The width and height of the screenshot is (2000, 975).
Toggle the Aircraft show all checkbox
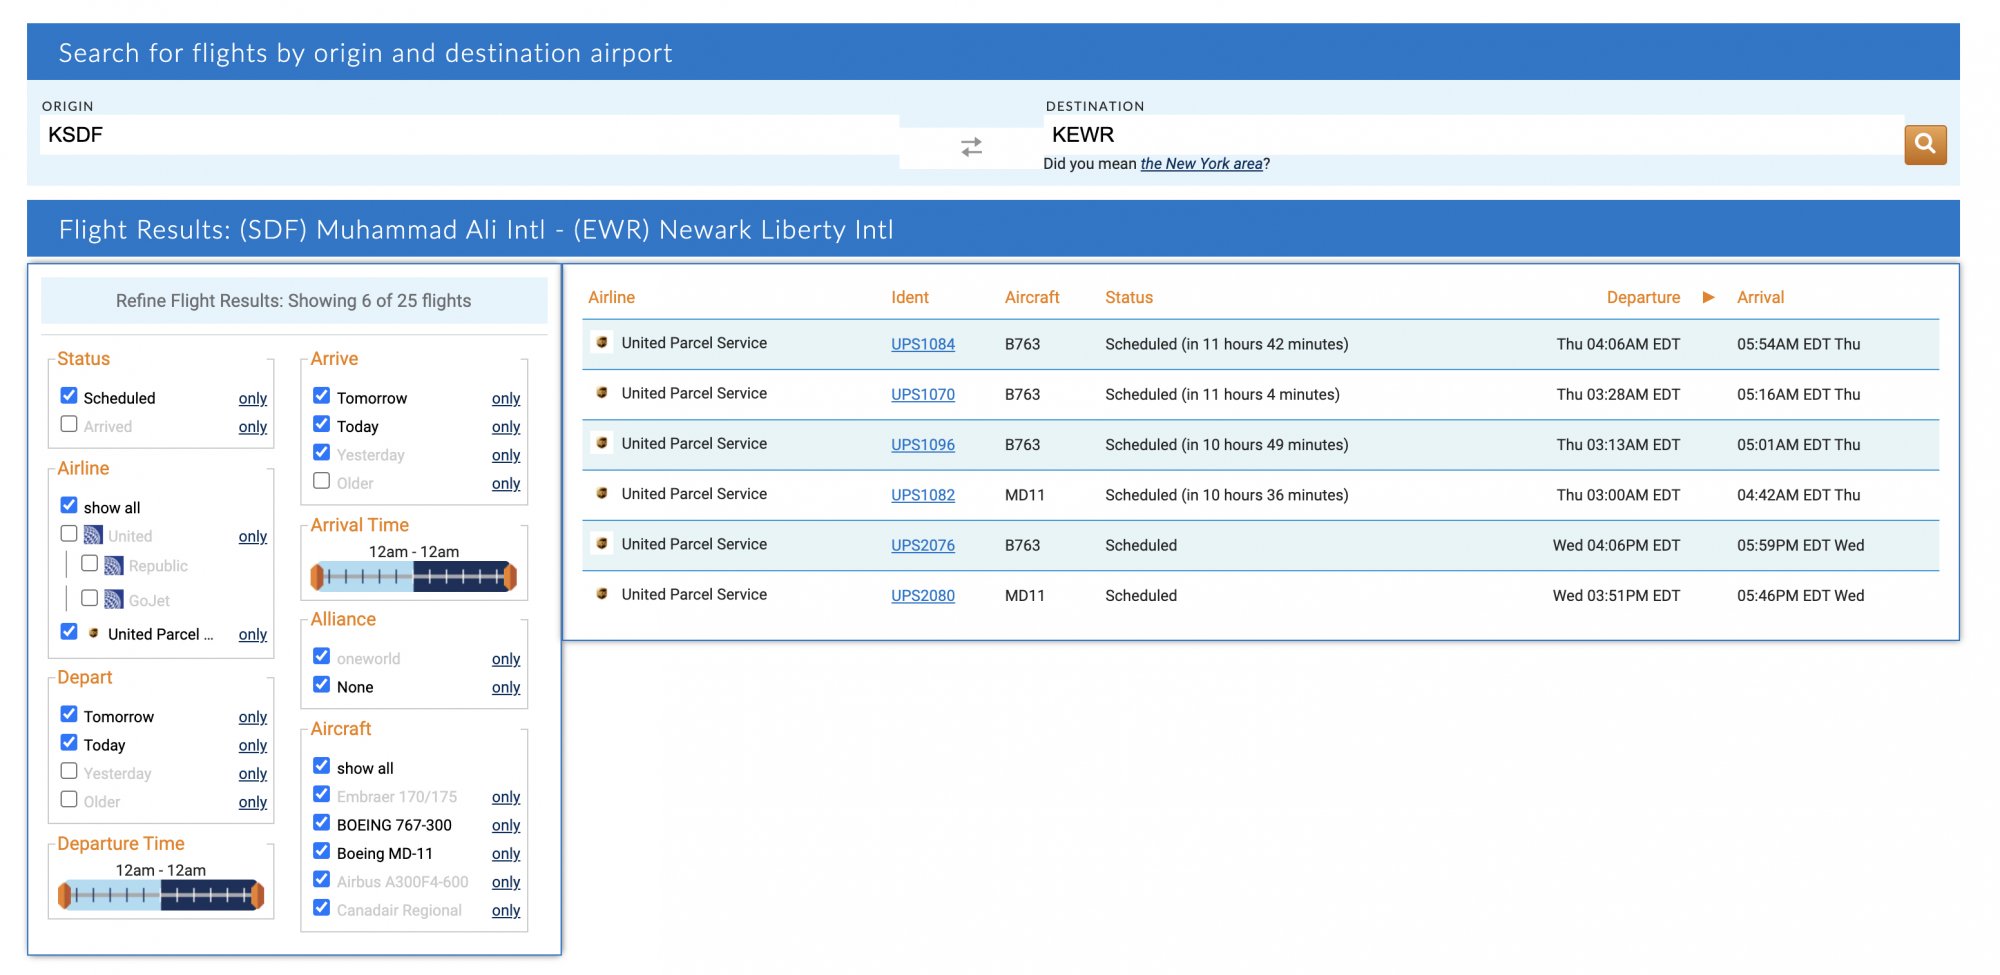322,766
